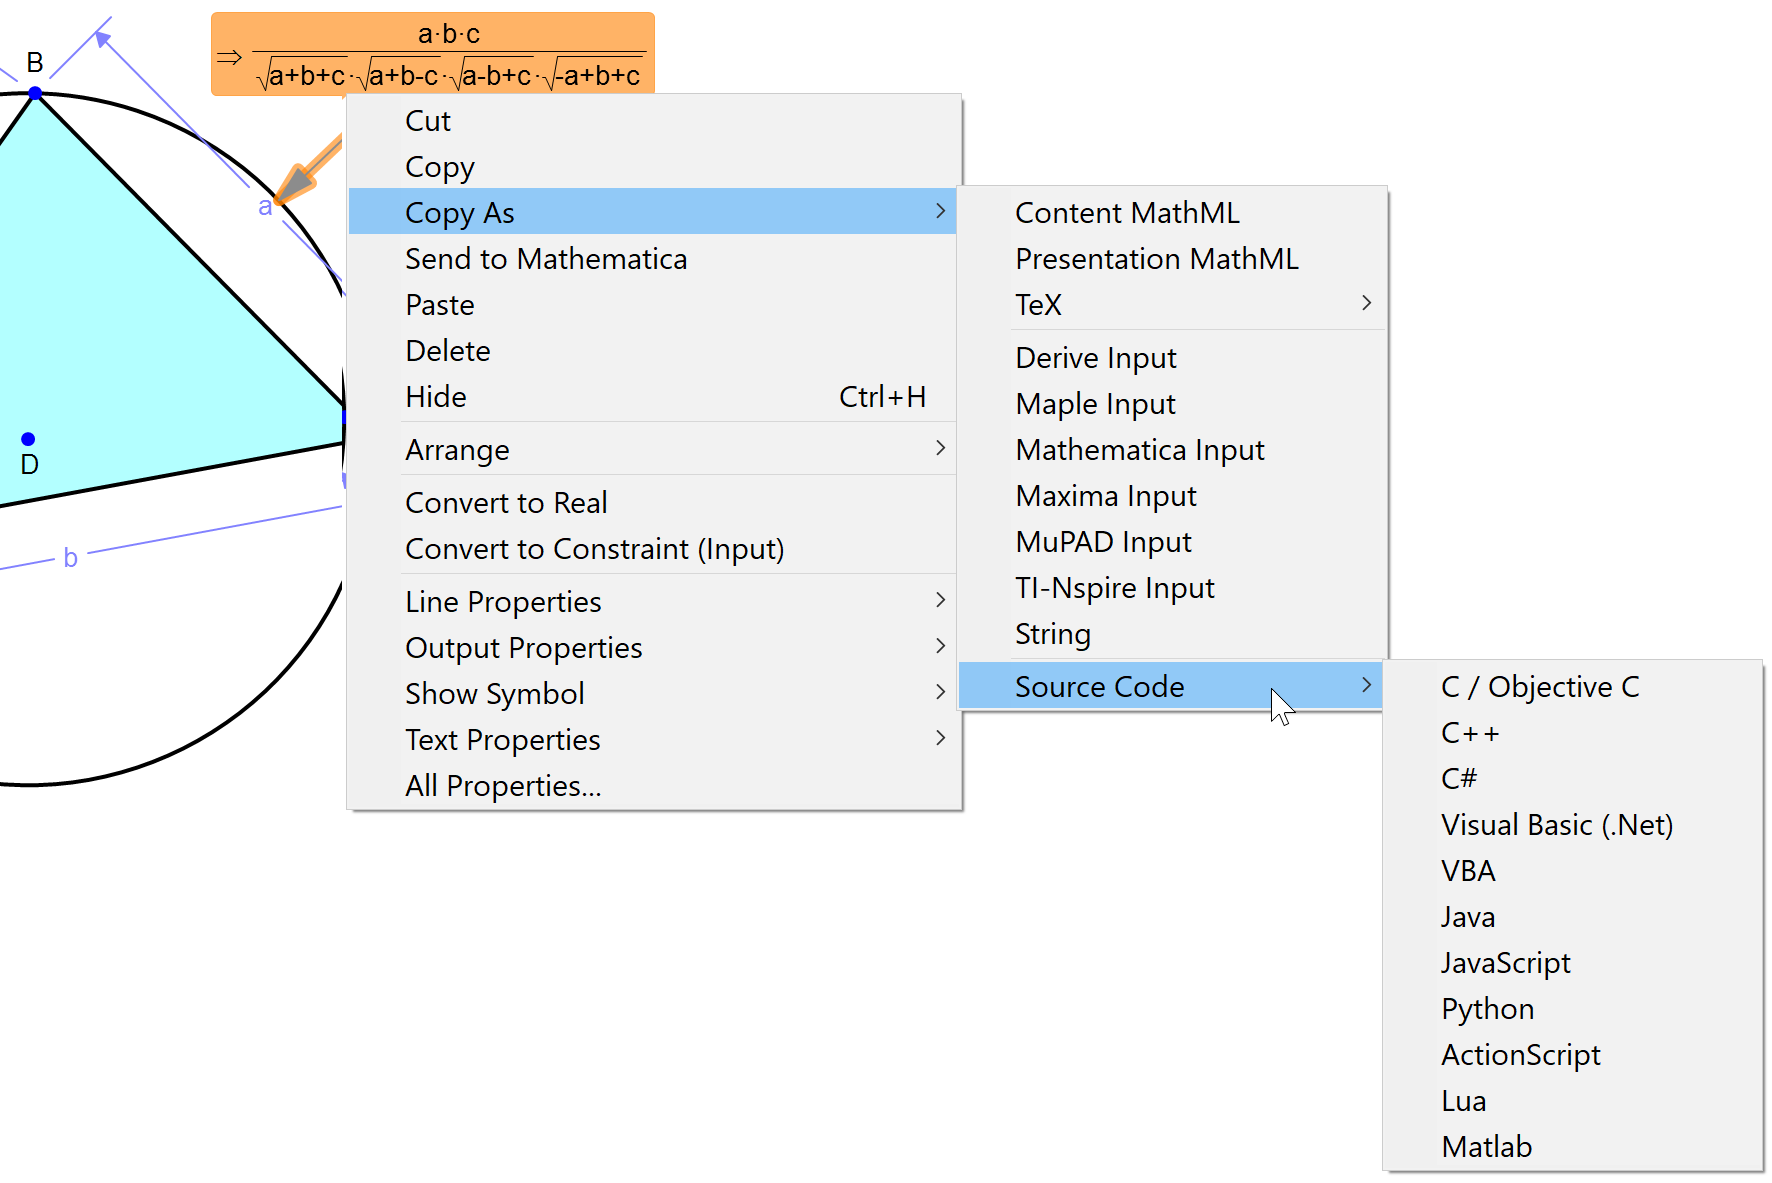Select JavaScript source code option
1772x1183 pixels.
coord(1505,963)
